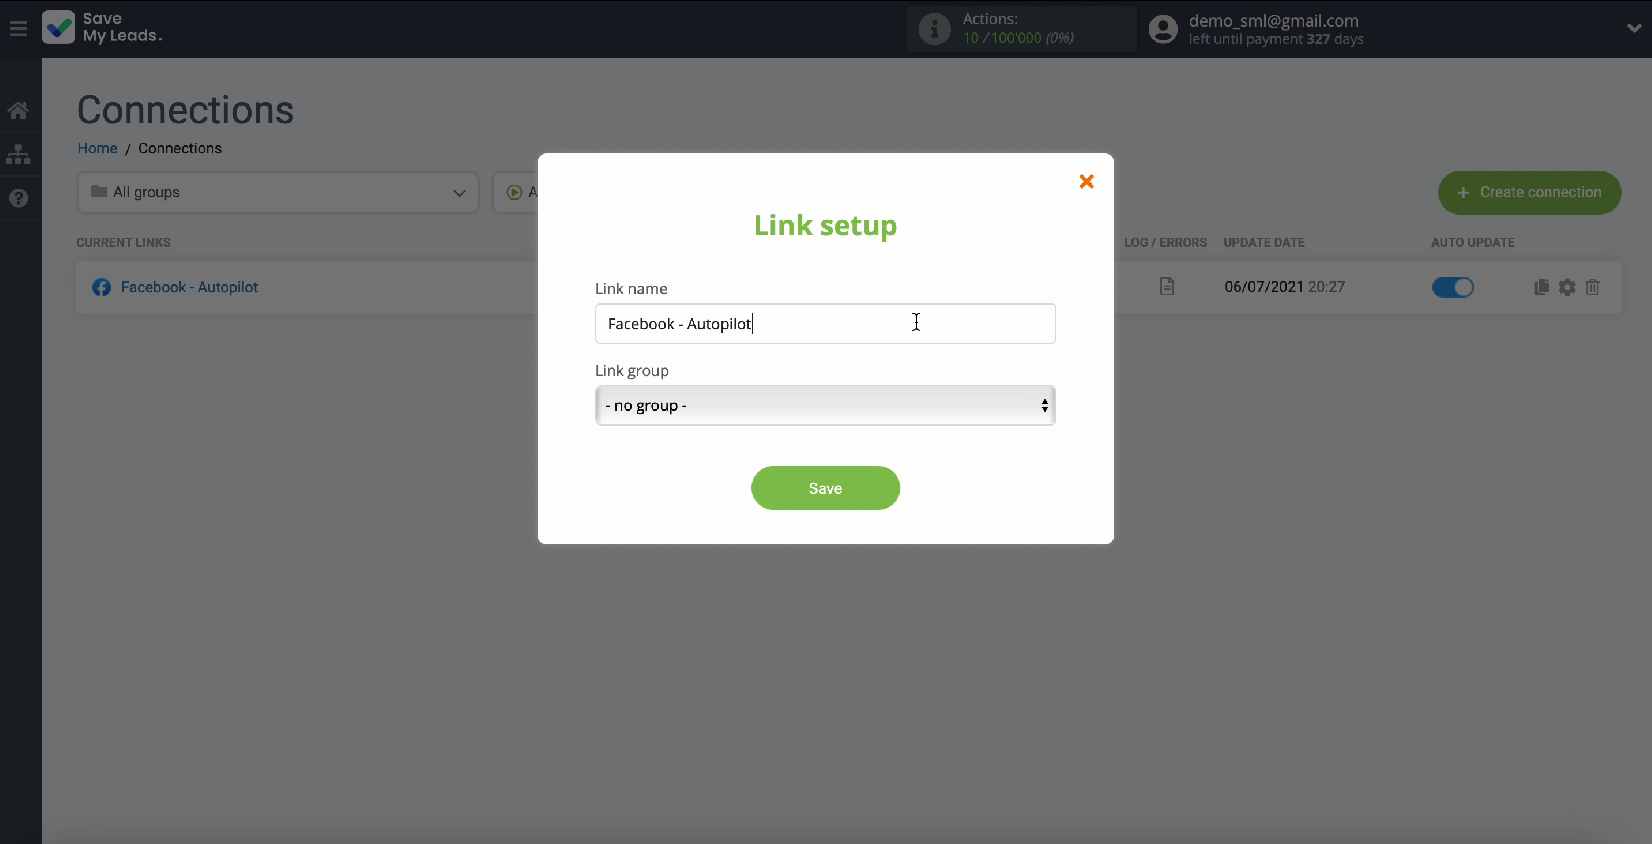This screenshot has width=1652, height=844.
Task: Close the Link setup dialog
Action: point(1086,181)
